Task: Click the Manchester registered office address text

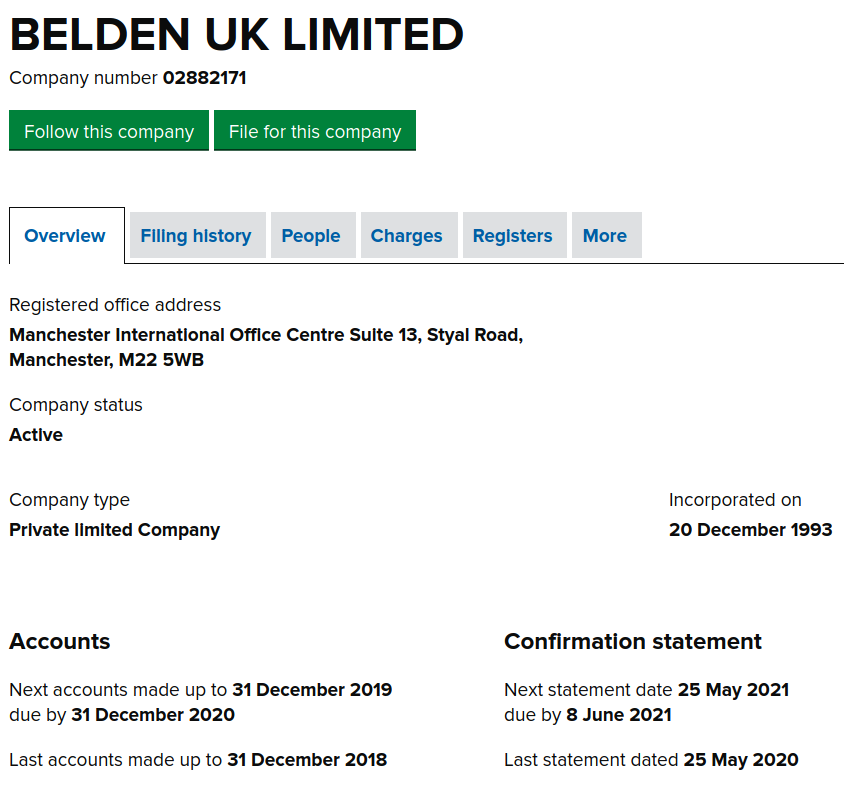Action: click(x=265, y=347)
